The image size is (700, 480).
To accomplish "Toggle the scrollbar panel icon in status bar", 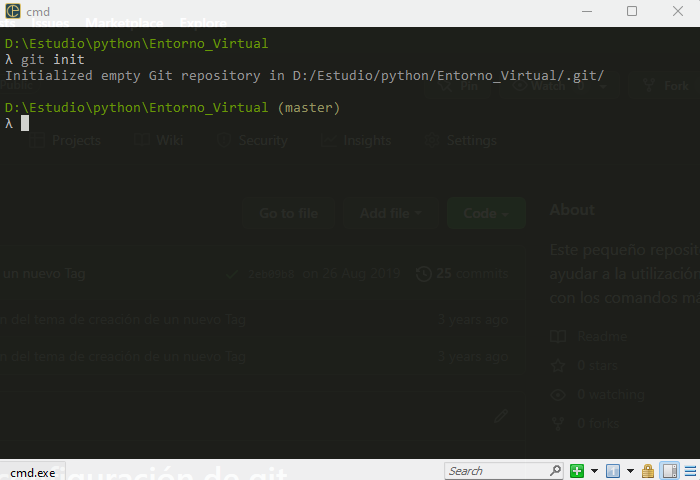I will point(670,471).
